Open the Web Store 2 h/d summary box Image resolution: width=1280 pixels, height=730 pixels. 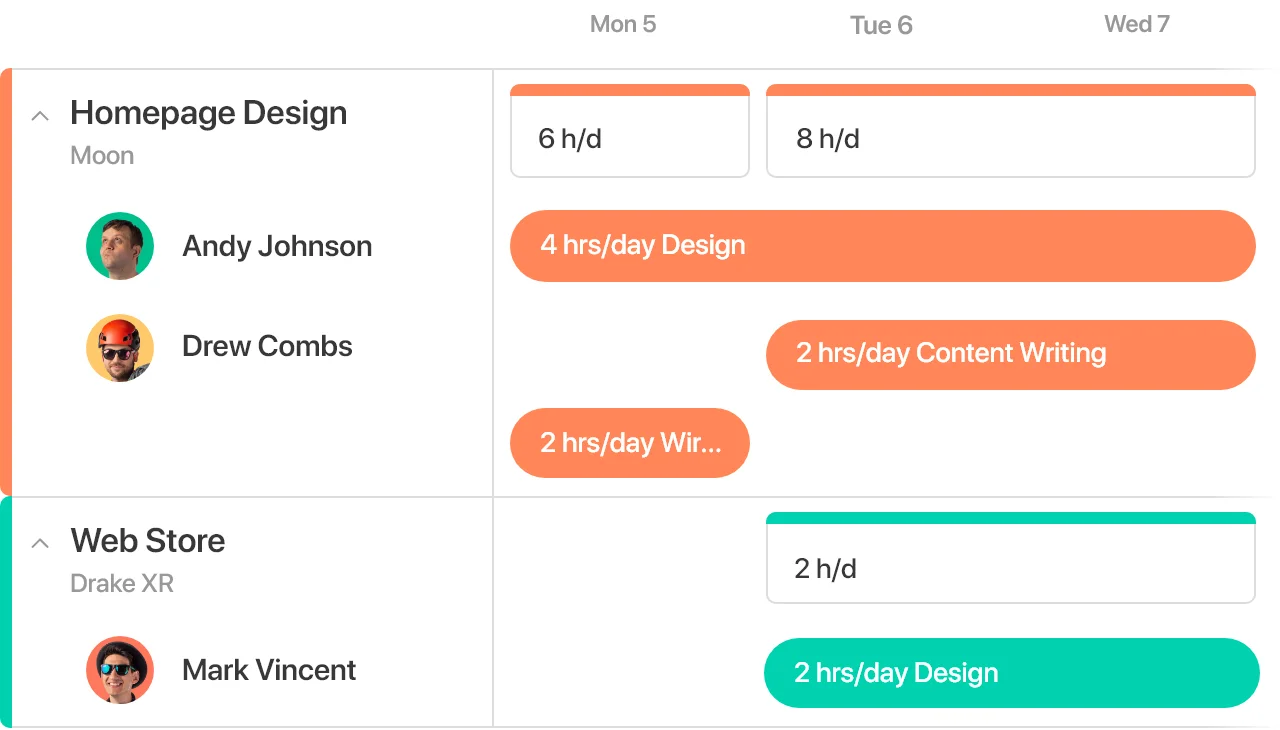[1011, 558]
